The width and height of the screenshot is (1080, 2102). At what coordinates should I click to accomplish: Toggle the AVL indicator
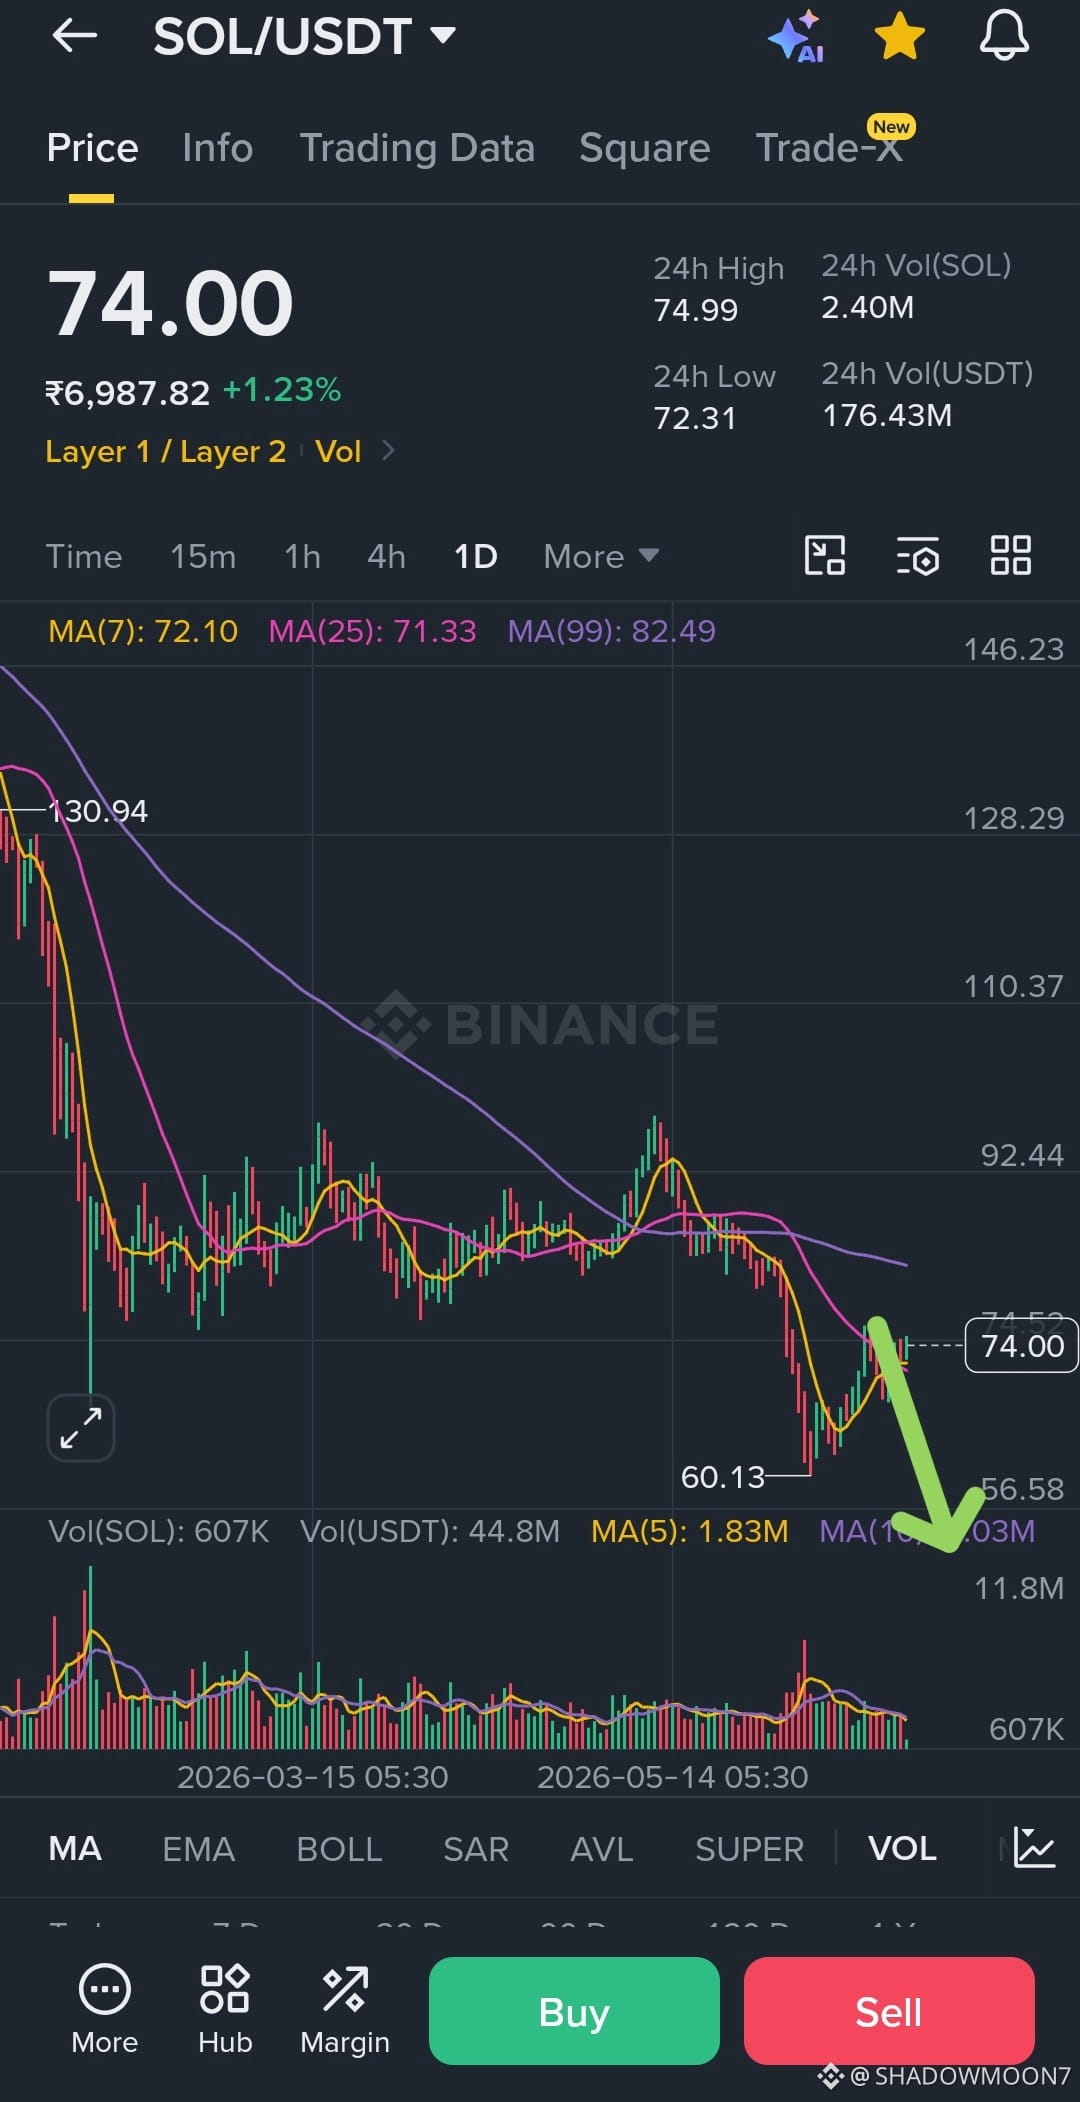(602, 1849)
